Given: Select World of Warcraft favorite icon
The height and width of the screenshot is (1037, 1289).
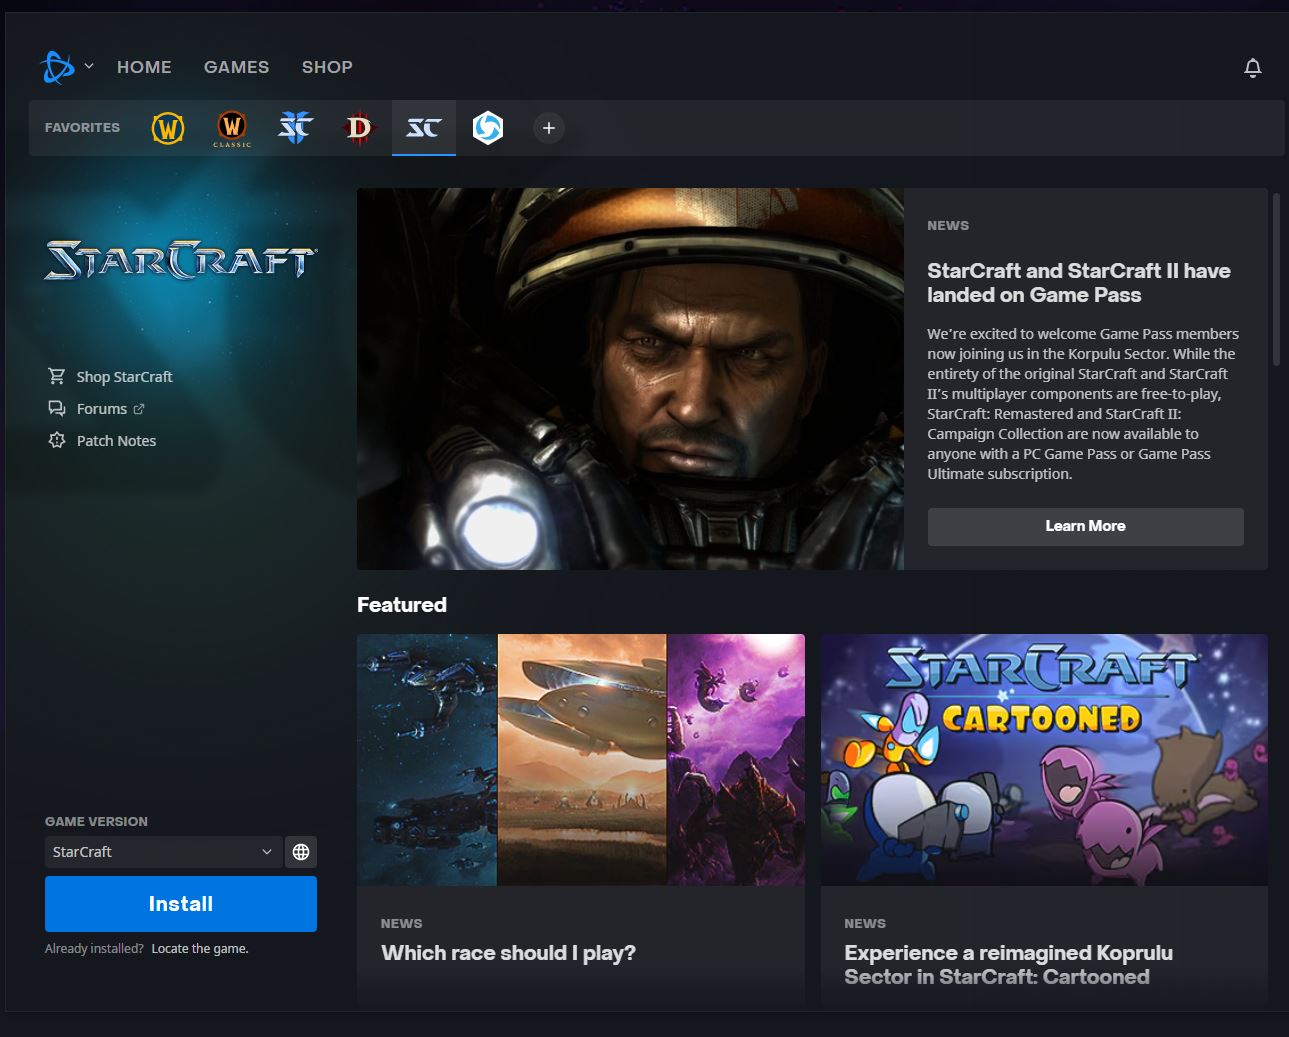Looking at the screenshot, I should [168, 128].
